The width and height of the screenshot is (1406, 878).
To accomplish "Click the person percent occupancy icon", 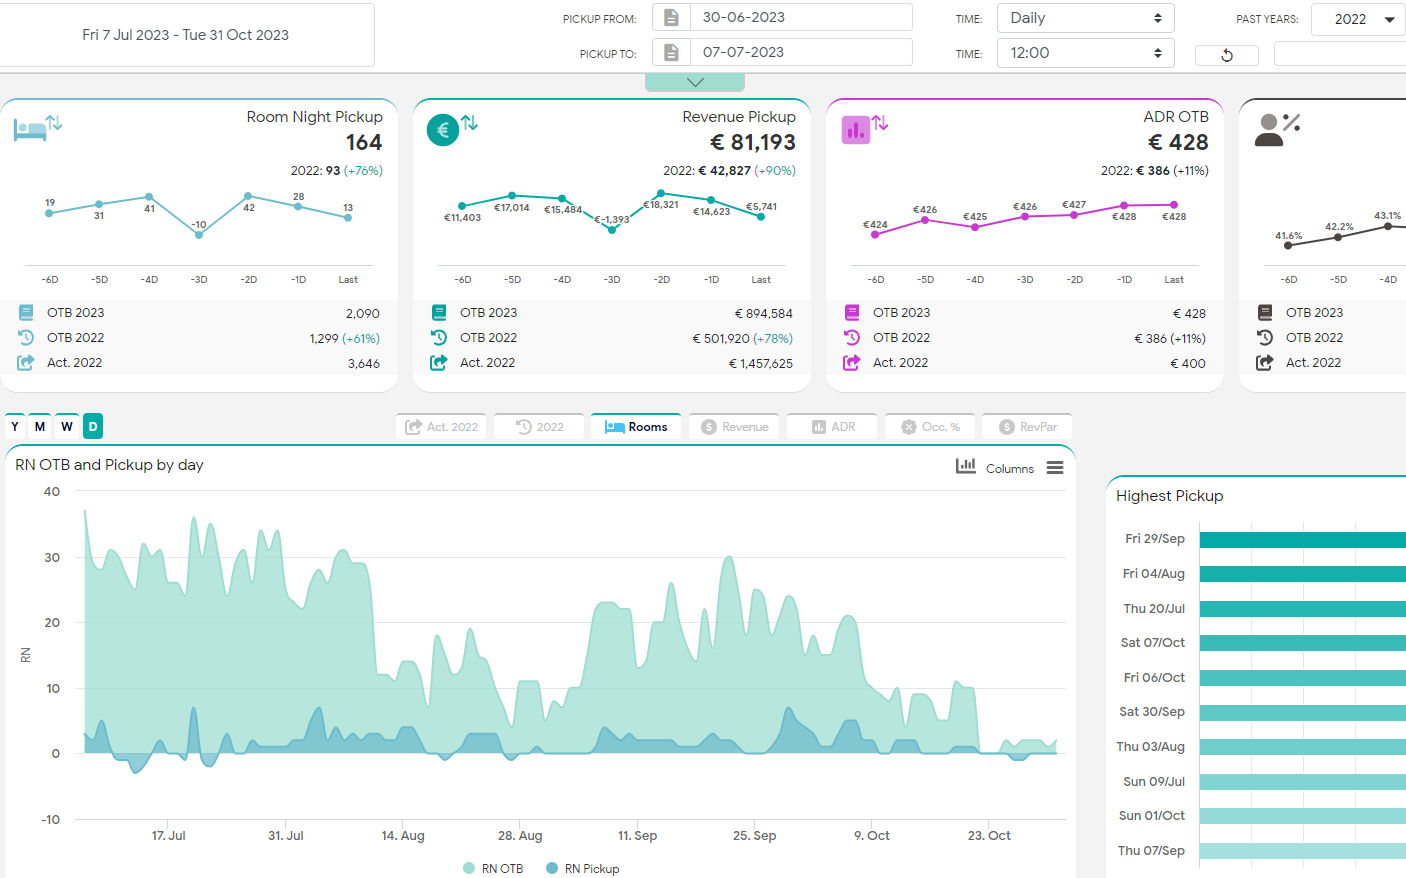I will 1269,129.
